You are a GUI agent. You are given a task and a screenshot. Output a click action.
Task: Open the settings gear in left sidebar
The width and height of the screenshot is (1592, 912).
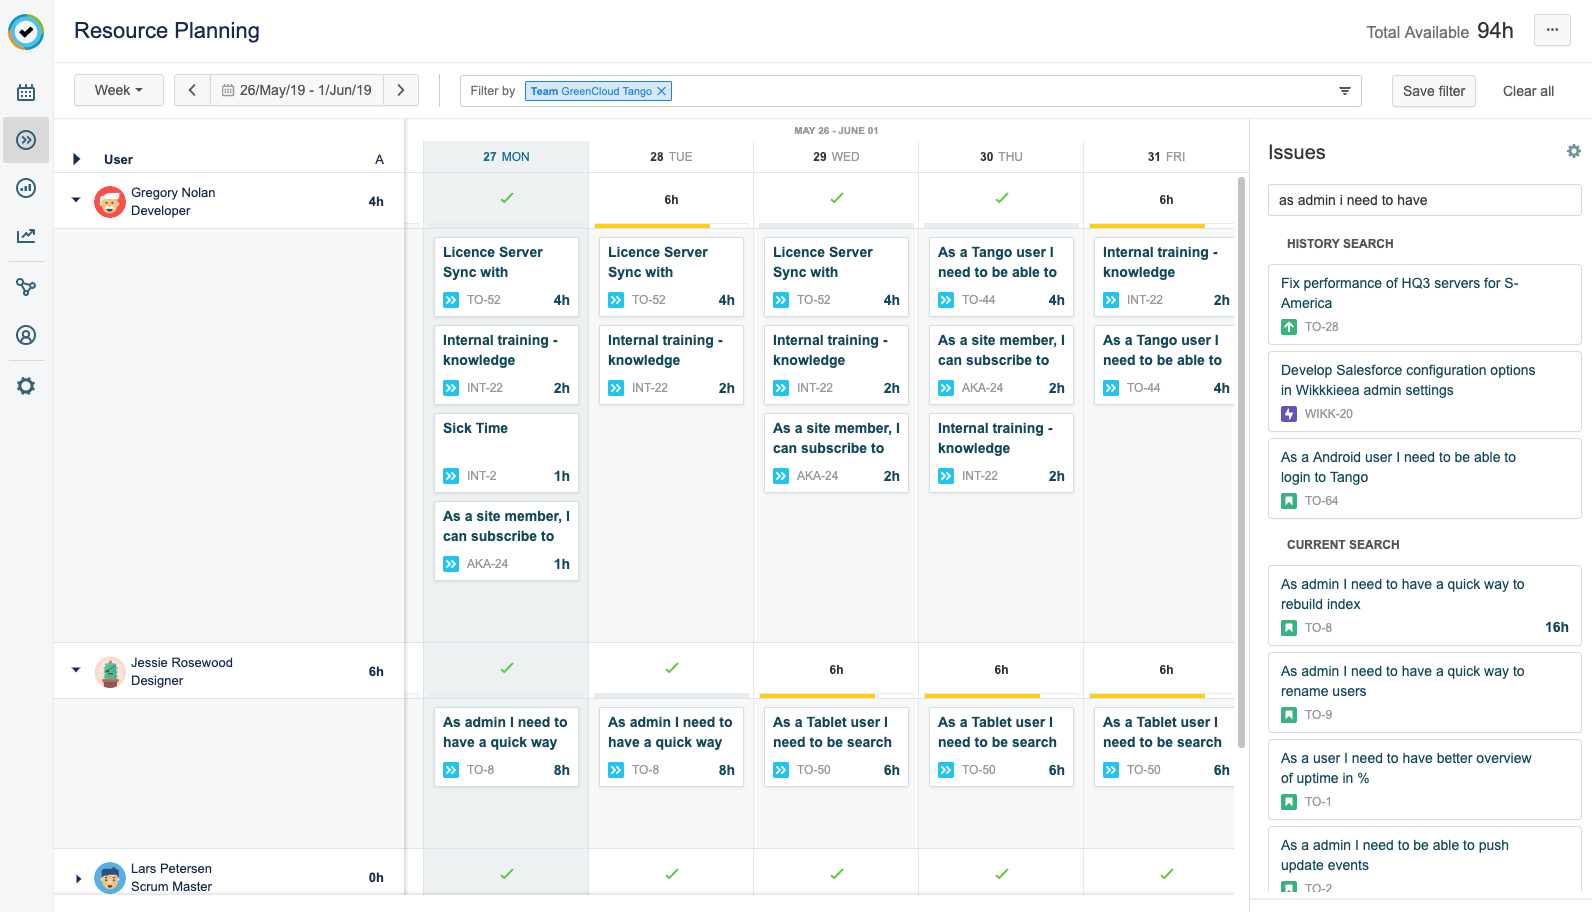click(x=26, y=386)
